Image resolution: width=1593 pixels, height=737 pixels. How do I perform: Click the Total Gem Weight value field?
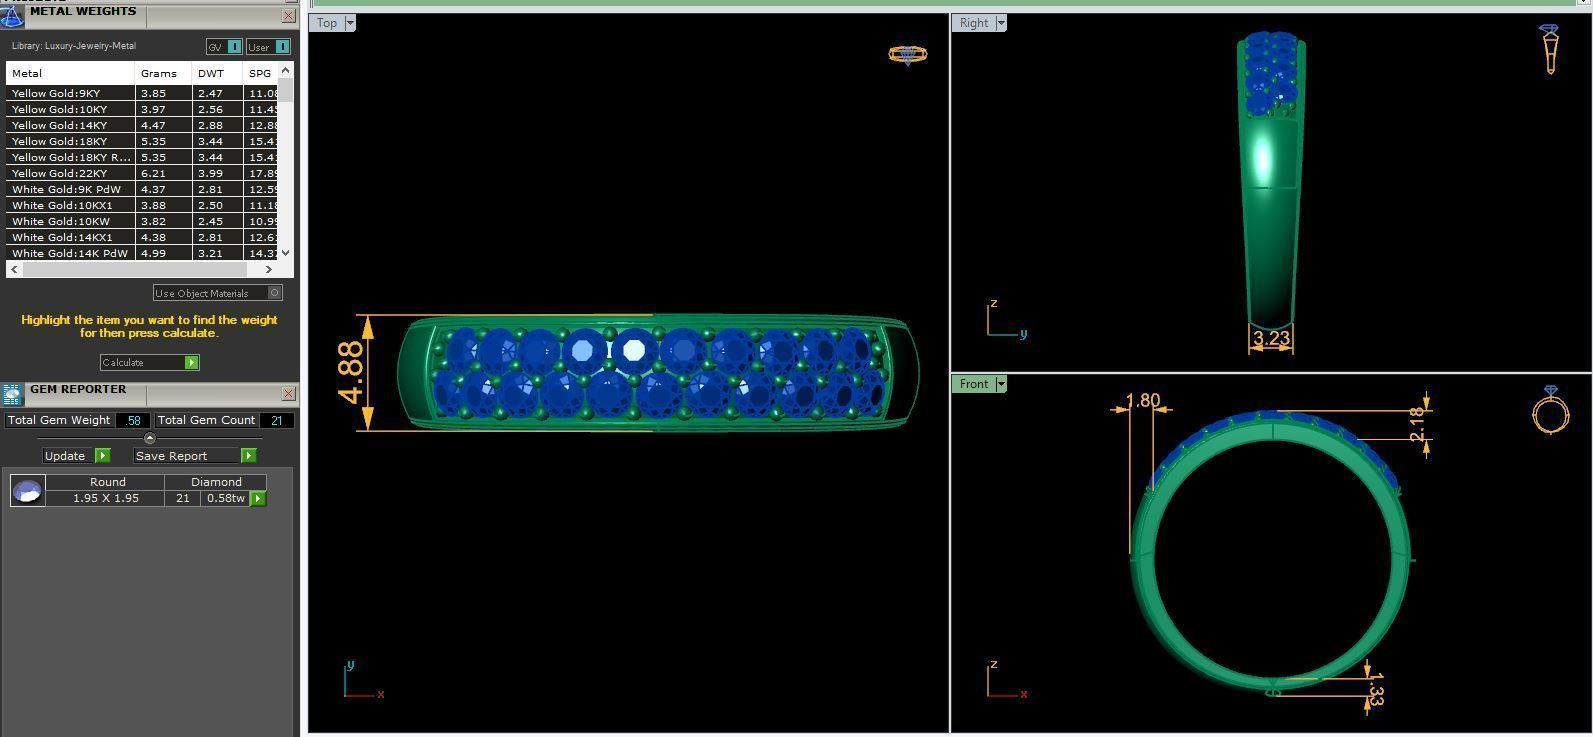click(x=133, y=420)
